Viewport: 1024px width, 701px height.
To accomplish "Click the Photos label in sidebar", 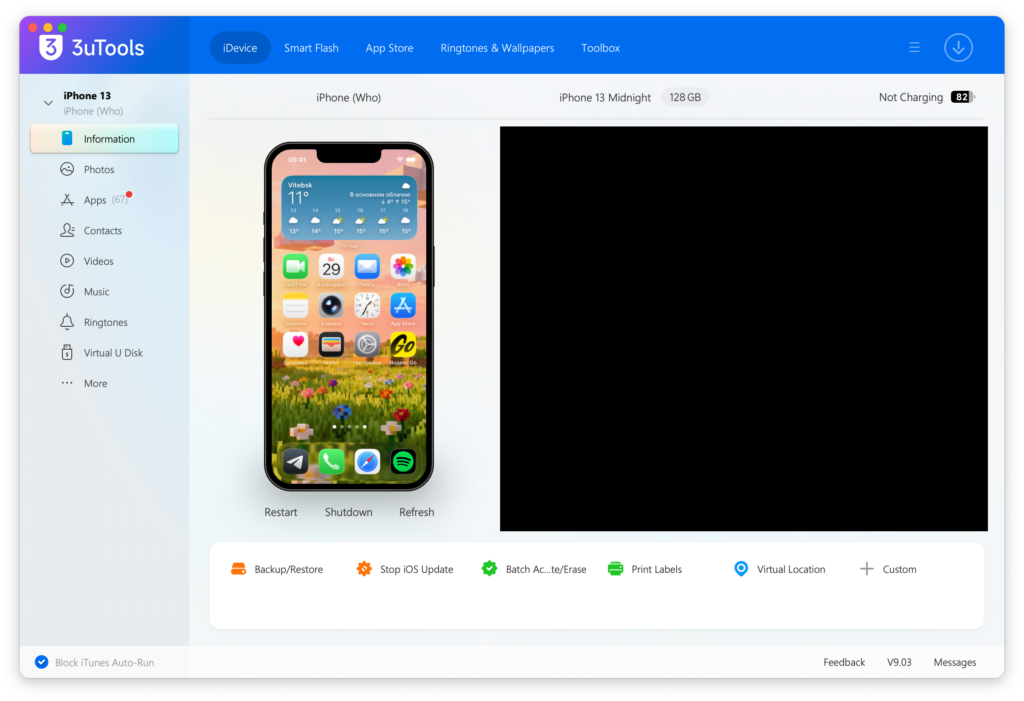I will tap(99, 169).
